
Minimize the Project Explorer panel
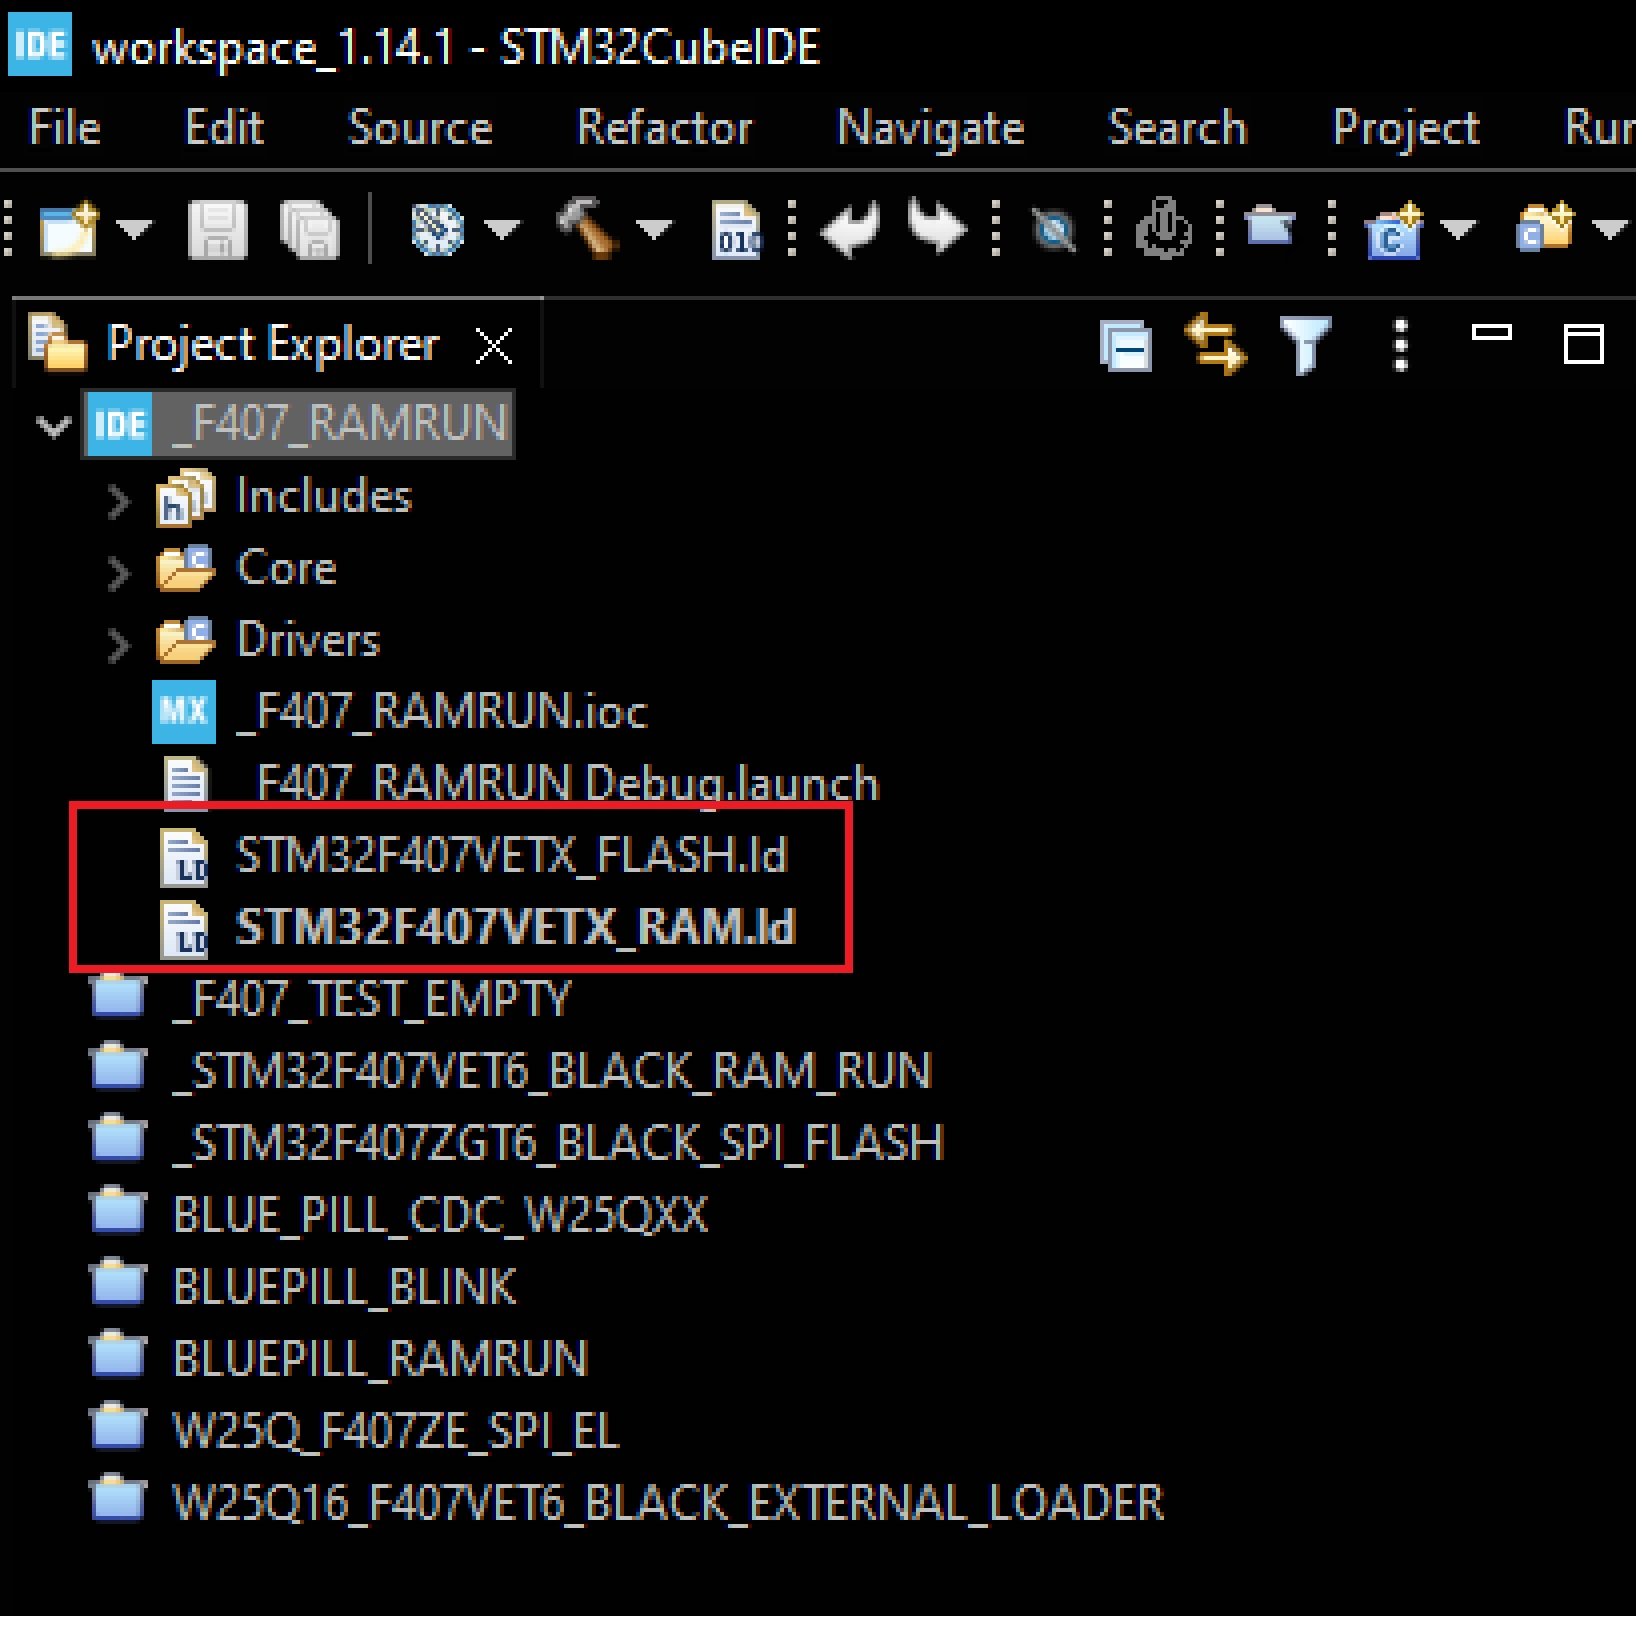[1492, 334]
